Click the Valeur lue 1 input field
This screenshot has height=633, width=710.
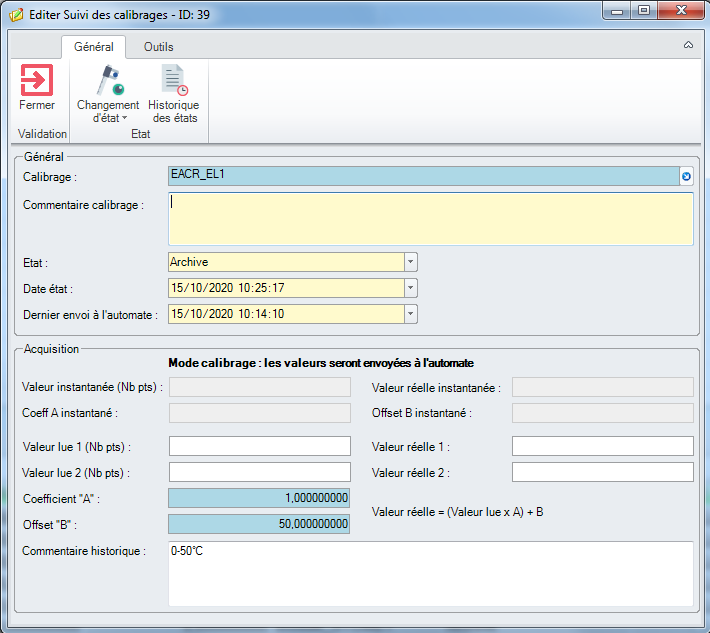click(260, 446)
